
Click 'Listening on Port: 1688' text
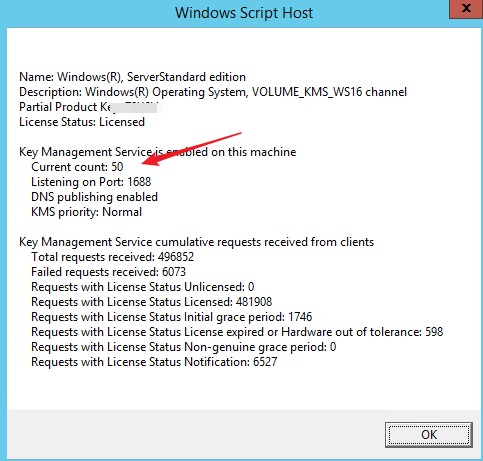91,182
